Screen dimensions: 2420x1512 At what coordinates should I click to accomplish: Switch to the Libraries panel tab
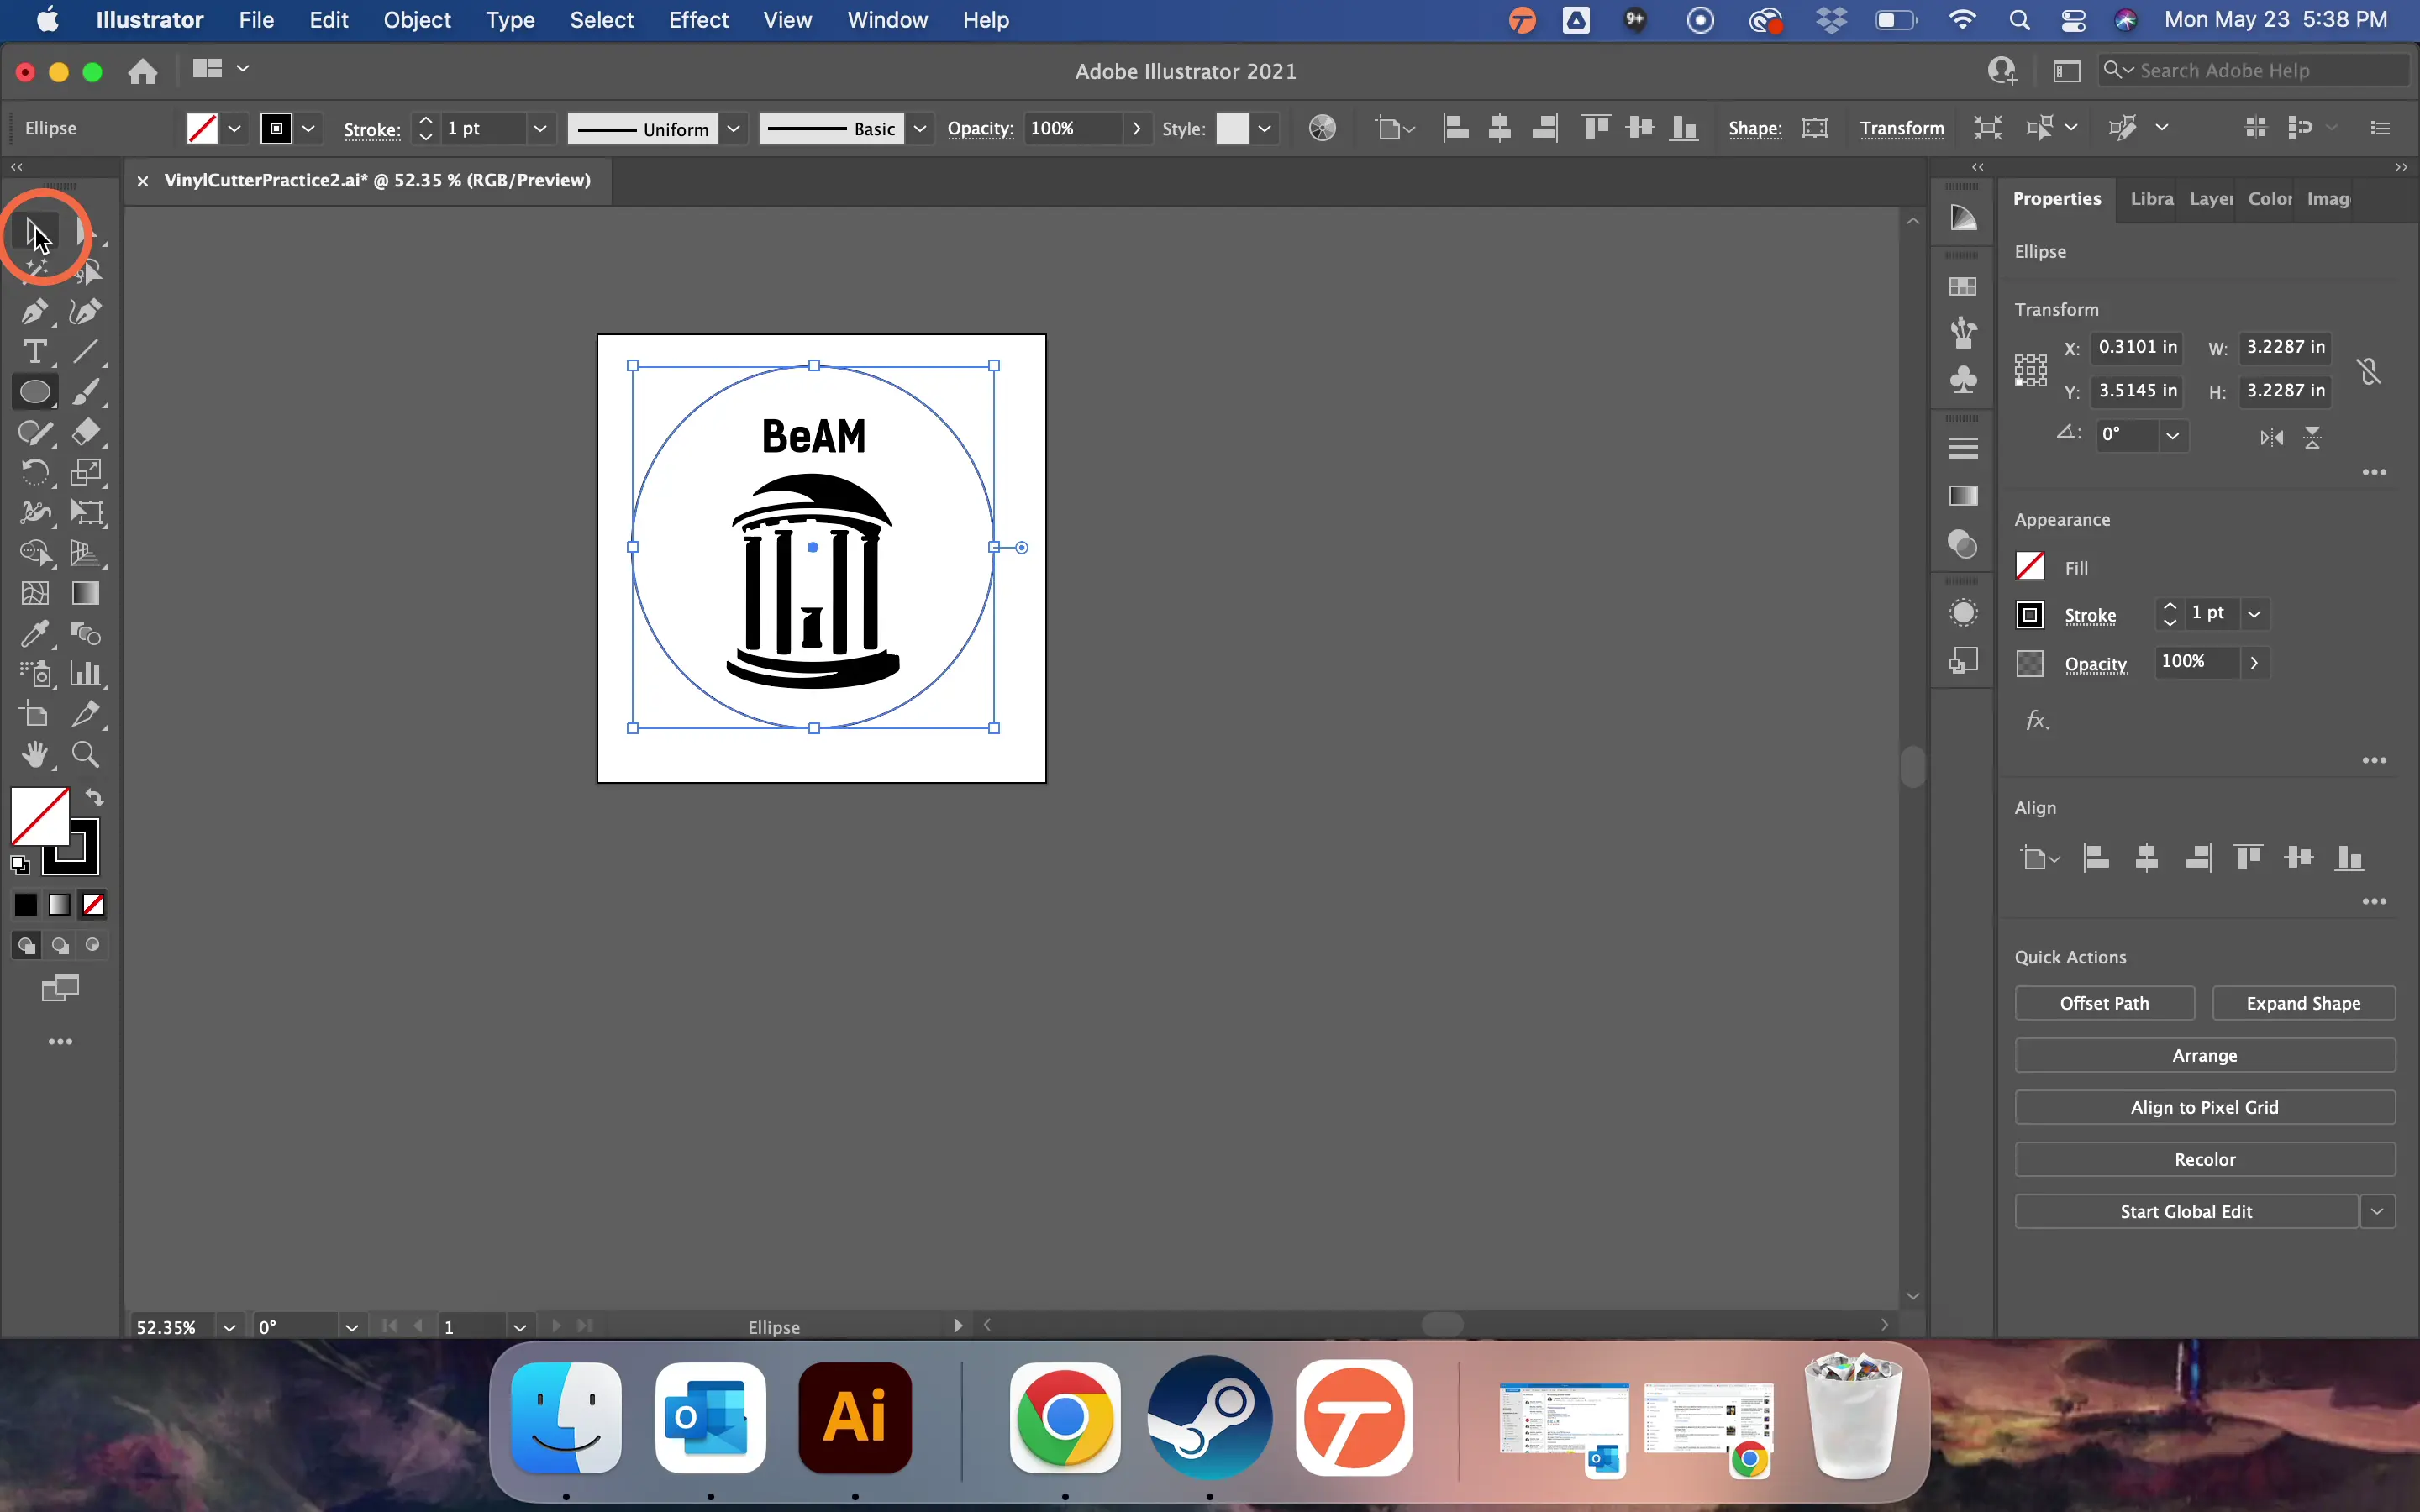pyautogui.click(x=2151, y=199)
